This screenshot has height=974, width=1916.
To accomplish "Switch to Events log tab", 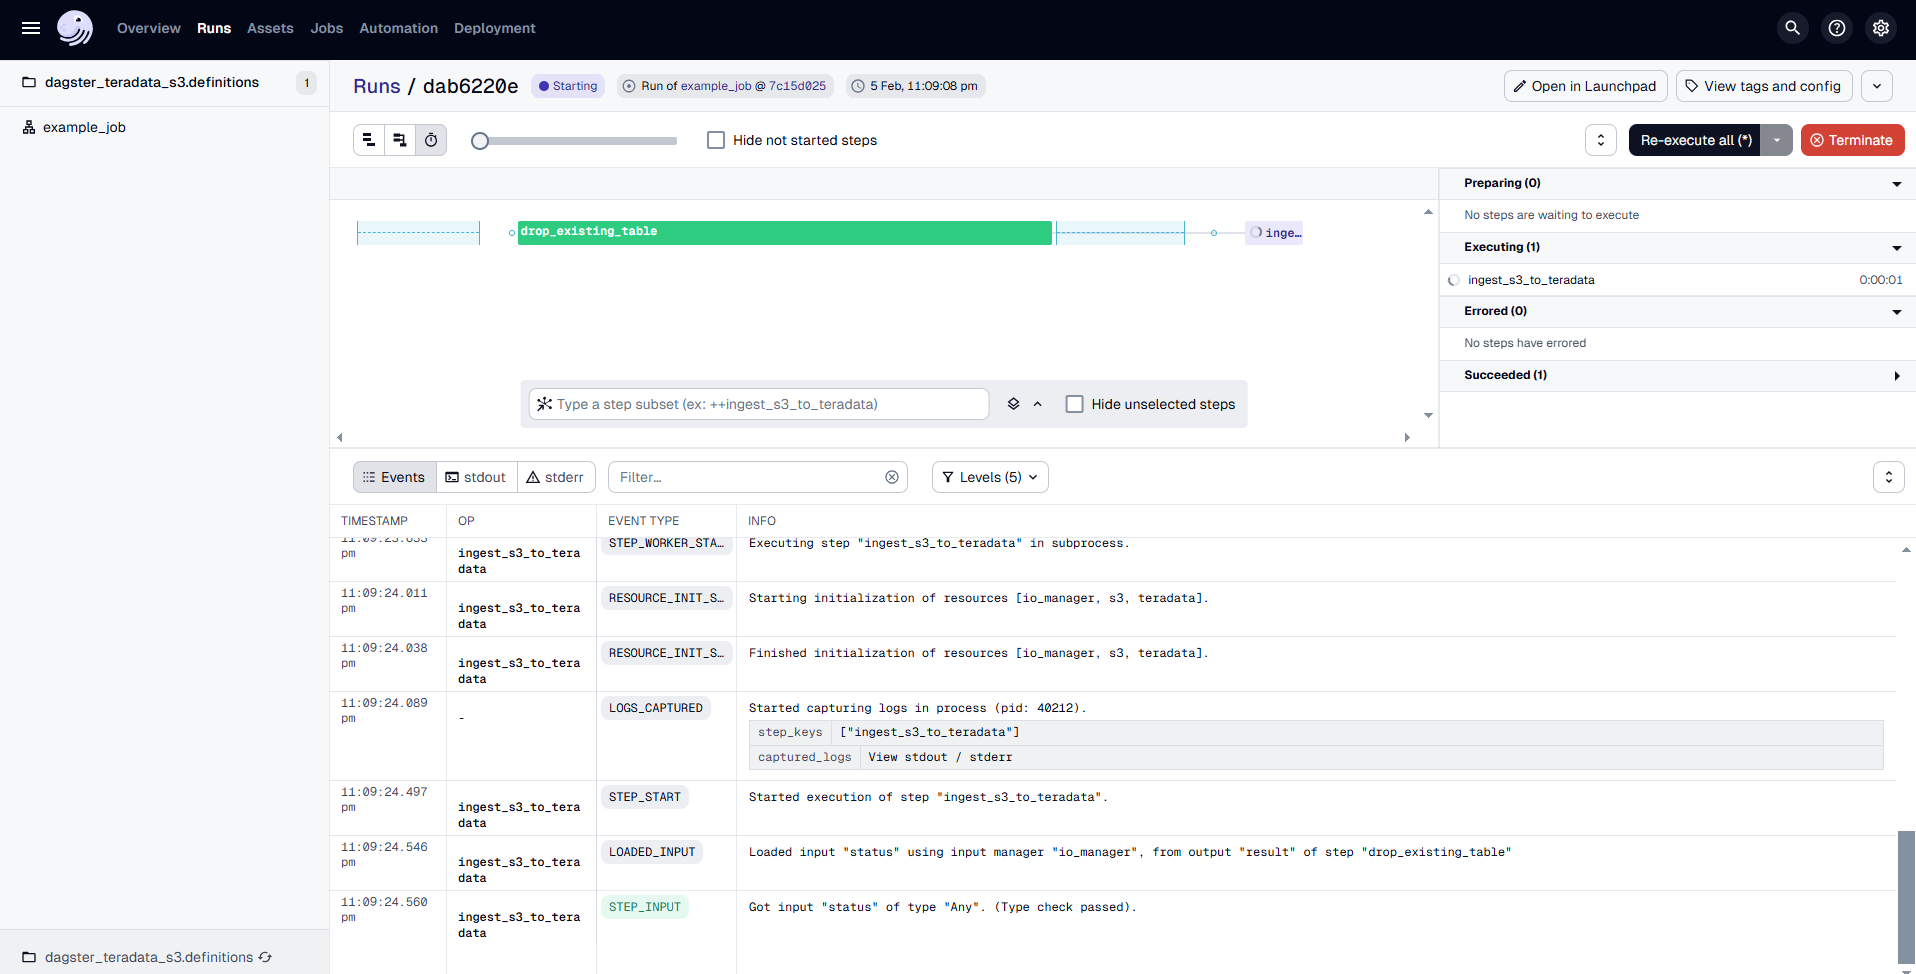I will (x=394, y=477).
